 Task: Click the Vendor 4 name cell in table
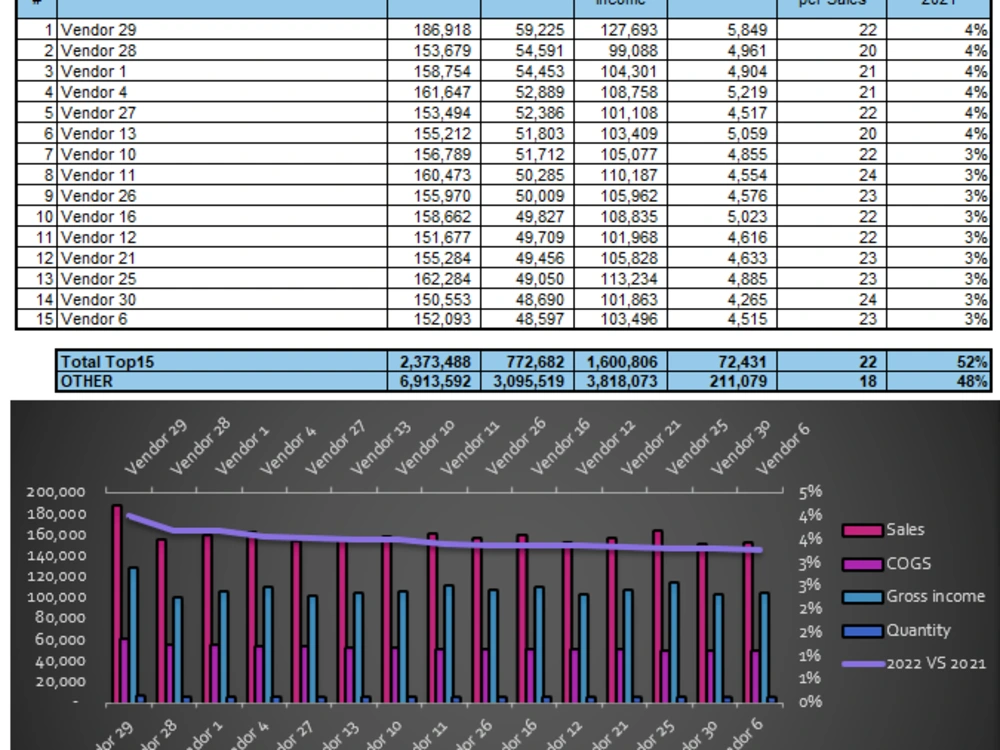coord(222,92)
